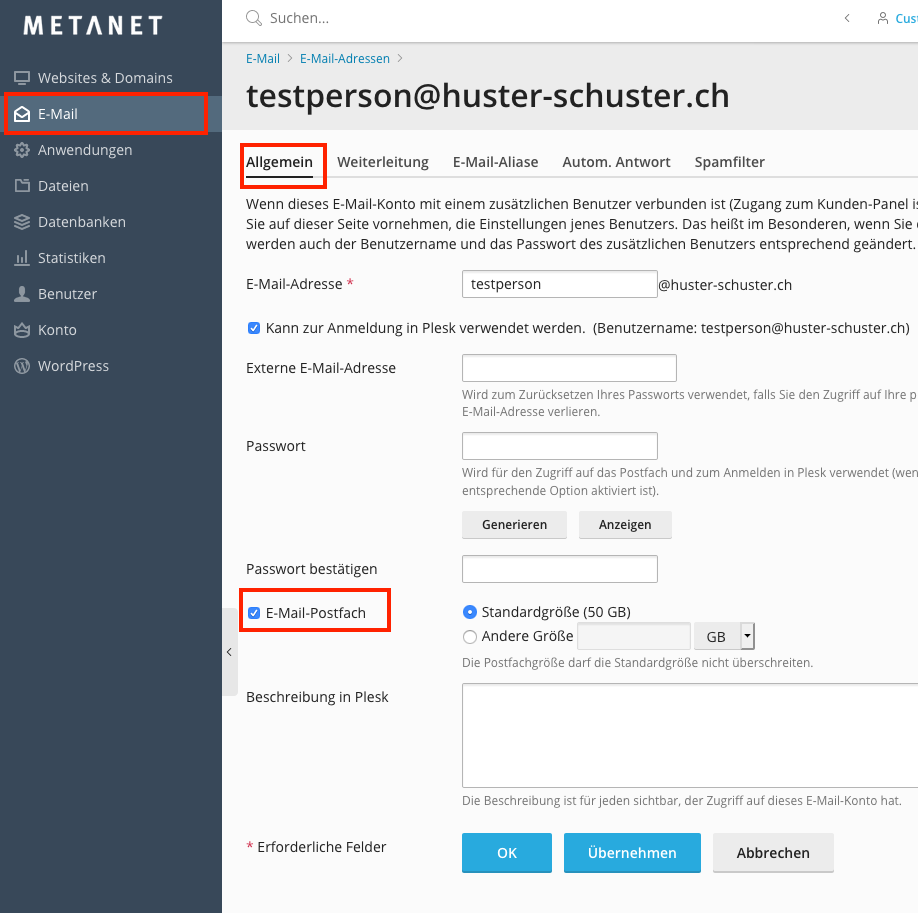Click the Websites & Domains monitor icon
Viewport: 918px width, 913px height.
pos(21,78)
